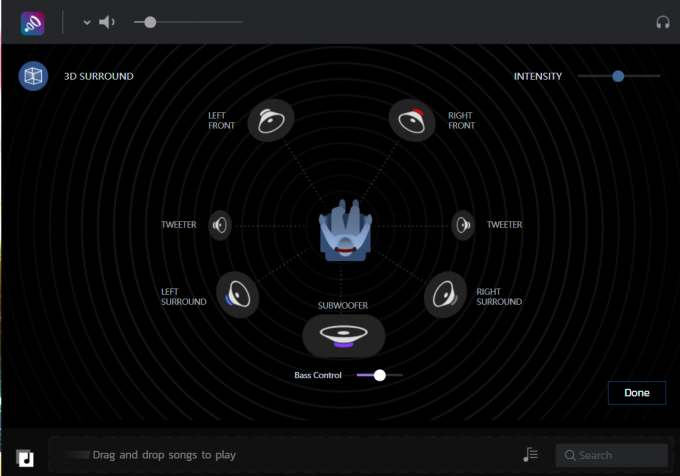This screenshot has height=476, width=680.
Task: Toggle the Right Surround speaker
Action: pos(445,295)
